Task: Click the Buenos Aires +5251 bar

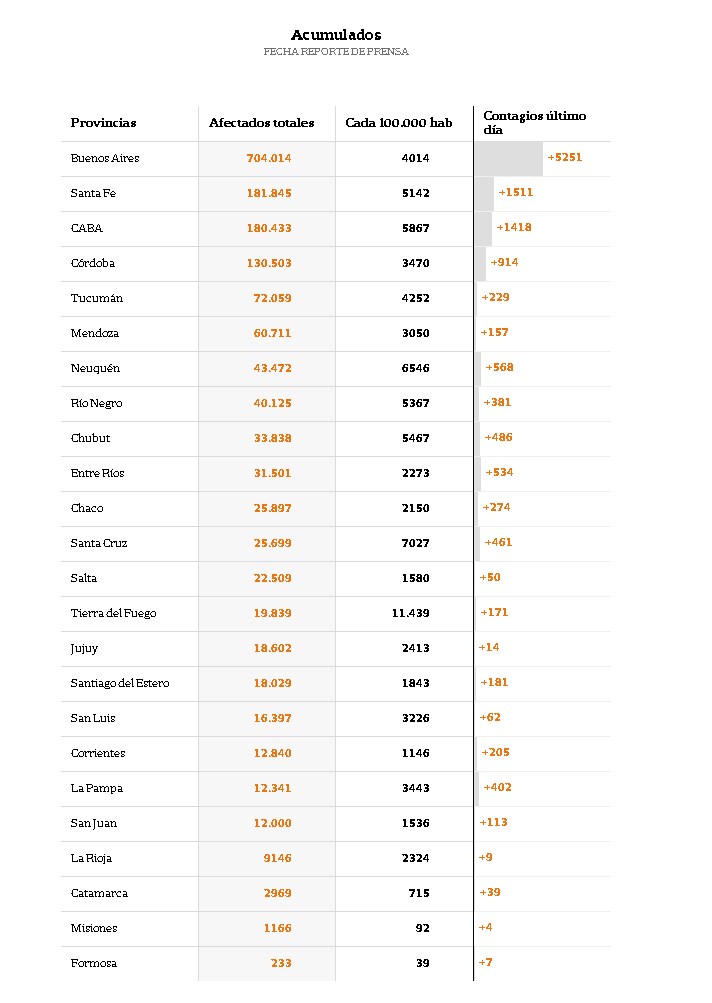Action: click(509, 158)
